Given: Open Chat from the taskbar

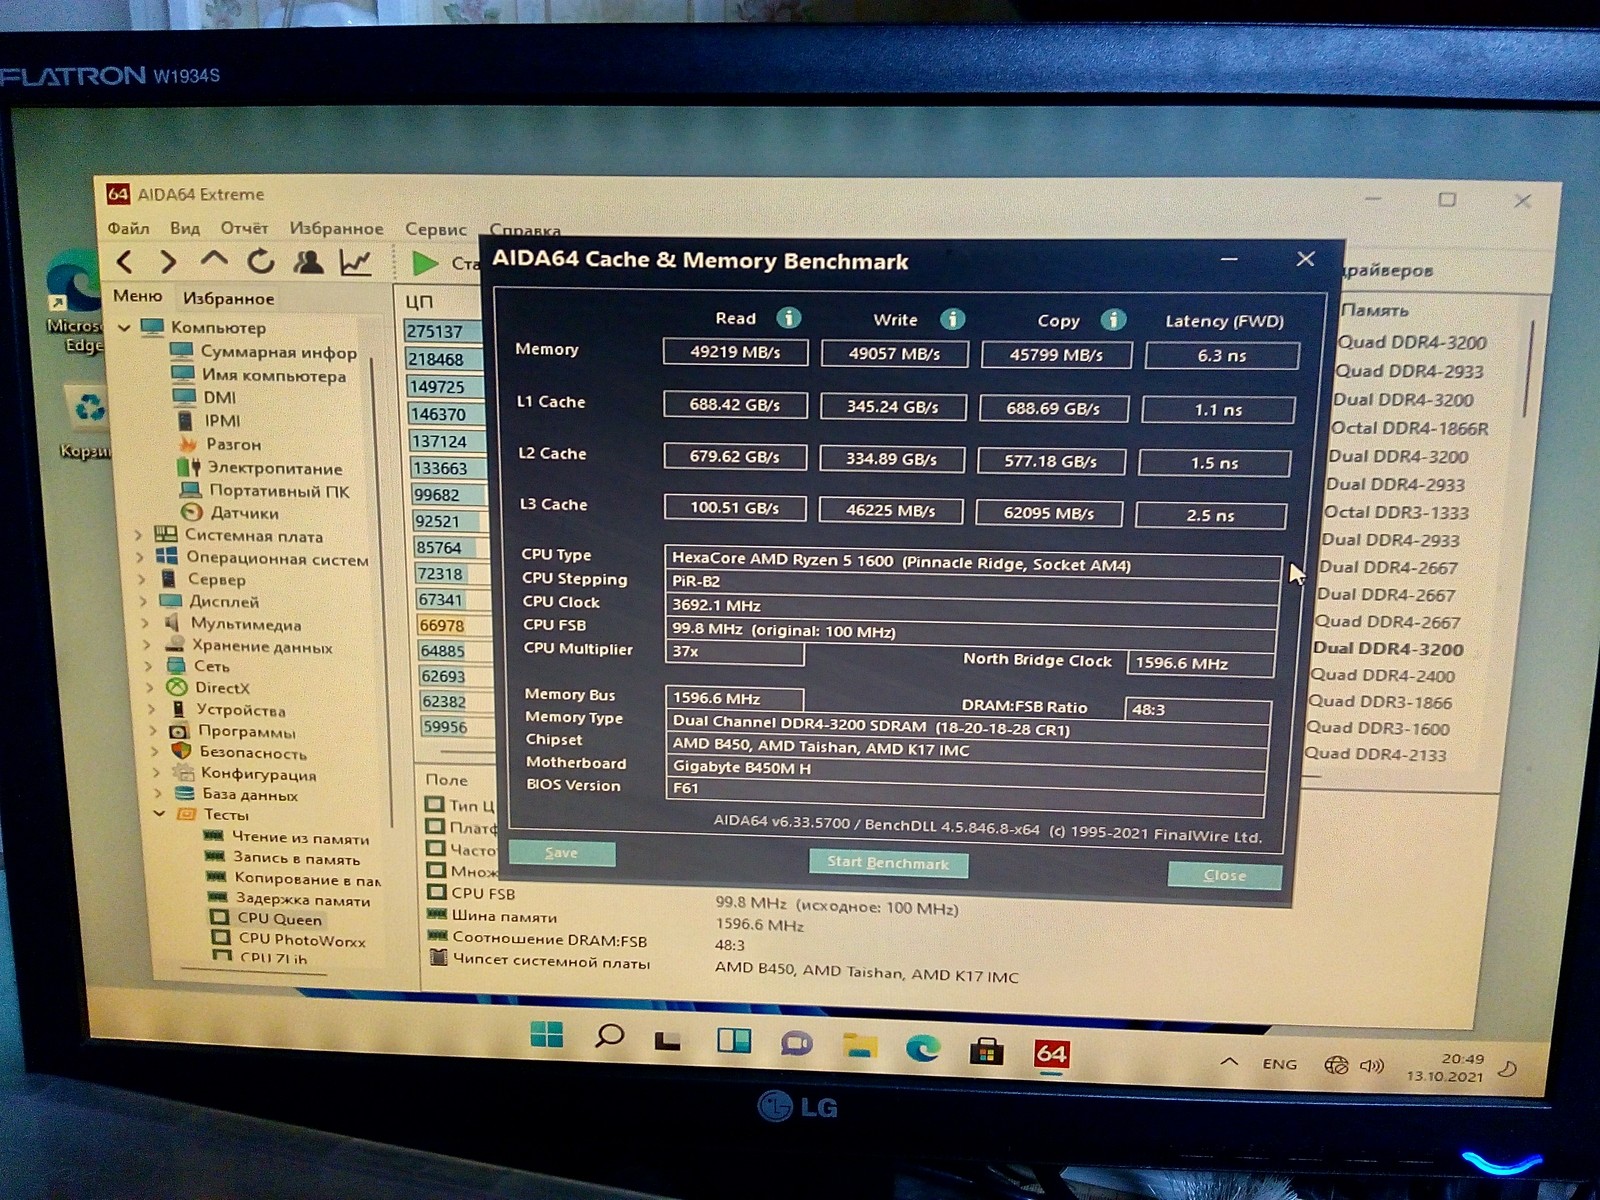Looking at the screenshot, I should (x=797, y=1044).
